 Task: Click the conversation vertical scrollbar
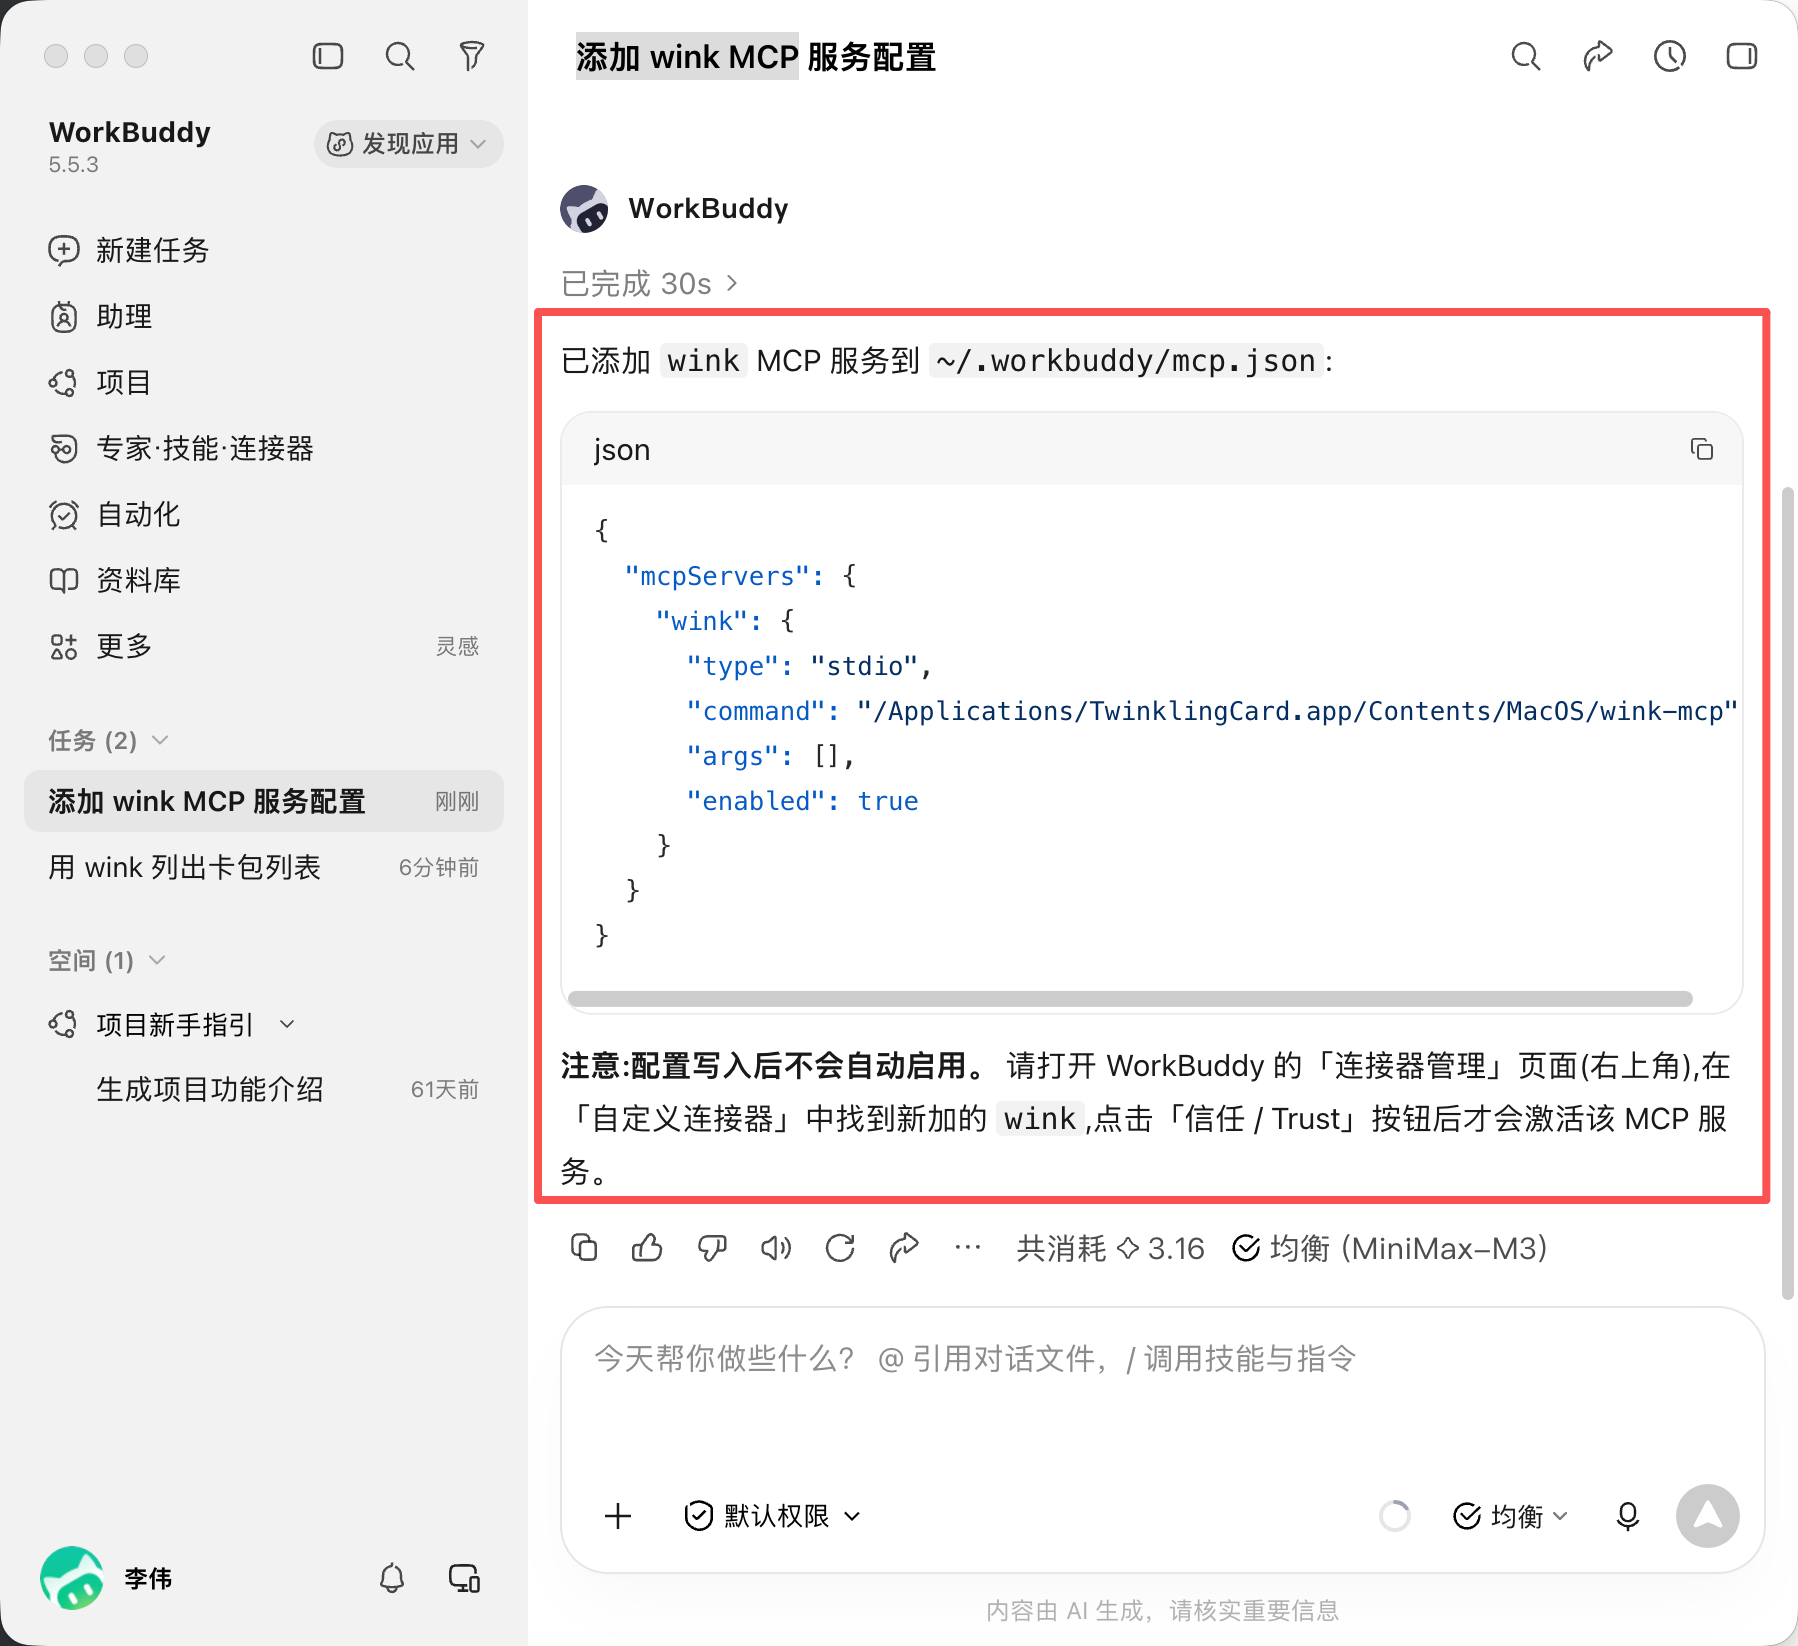click(x=1789, y=893)
